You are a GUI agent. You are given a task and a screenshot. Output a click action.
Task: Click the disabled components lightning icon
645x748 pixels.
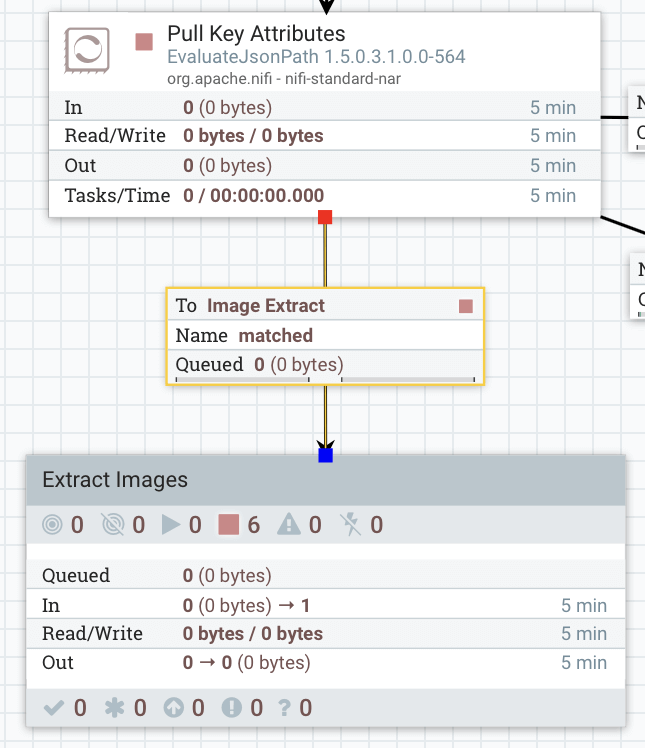[351, 525]
